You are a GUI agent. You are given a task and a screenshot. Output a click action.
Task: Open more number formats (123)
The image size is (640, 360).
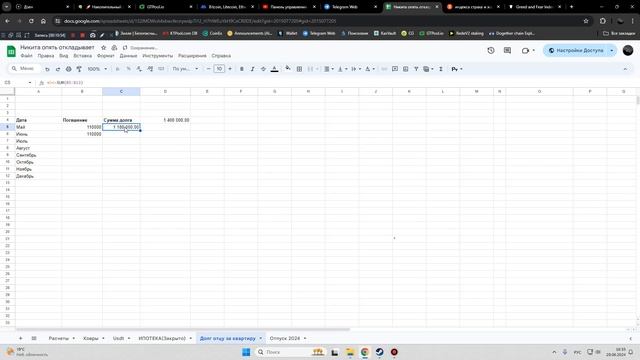point(161,69)
